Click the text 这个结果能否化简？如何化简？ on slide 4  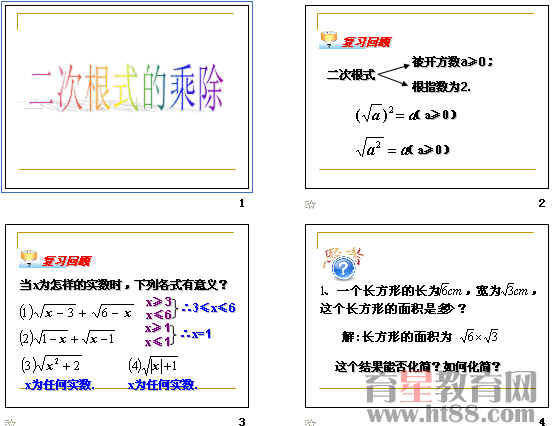pyautogui.click(x=418, y=367)
